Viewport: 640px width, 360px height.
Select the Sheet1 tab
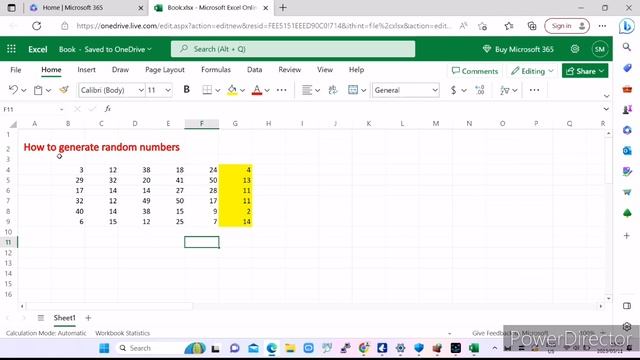point(64,318)
